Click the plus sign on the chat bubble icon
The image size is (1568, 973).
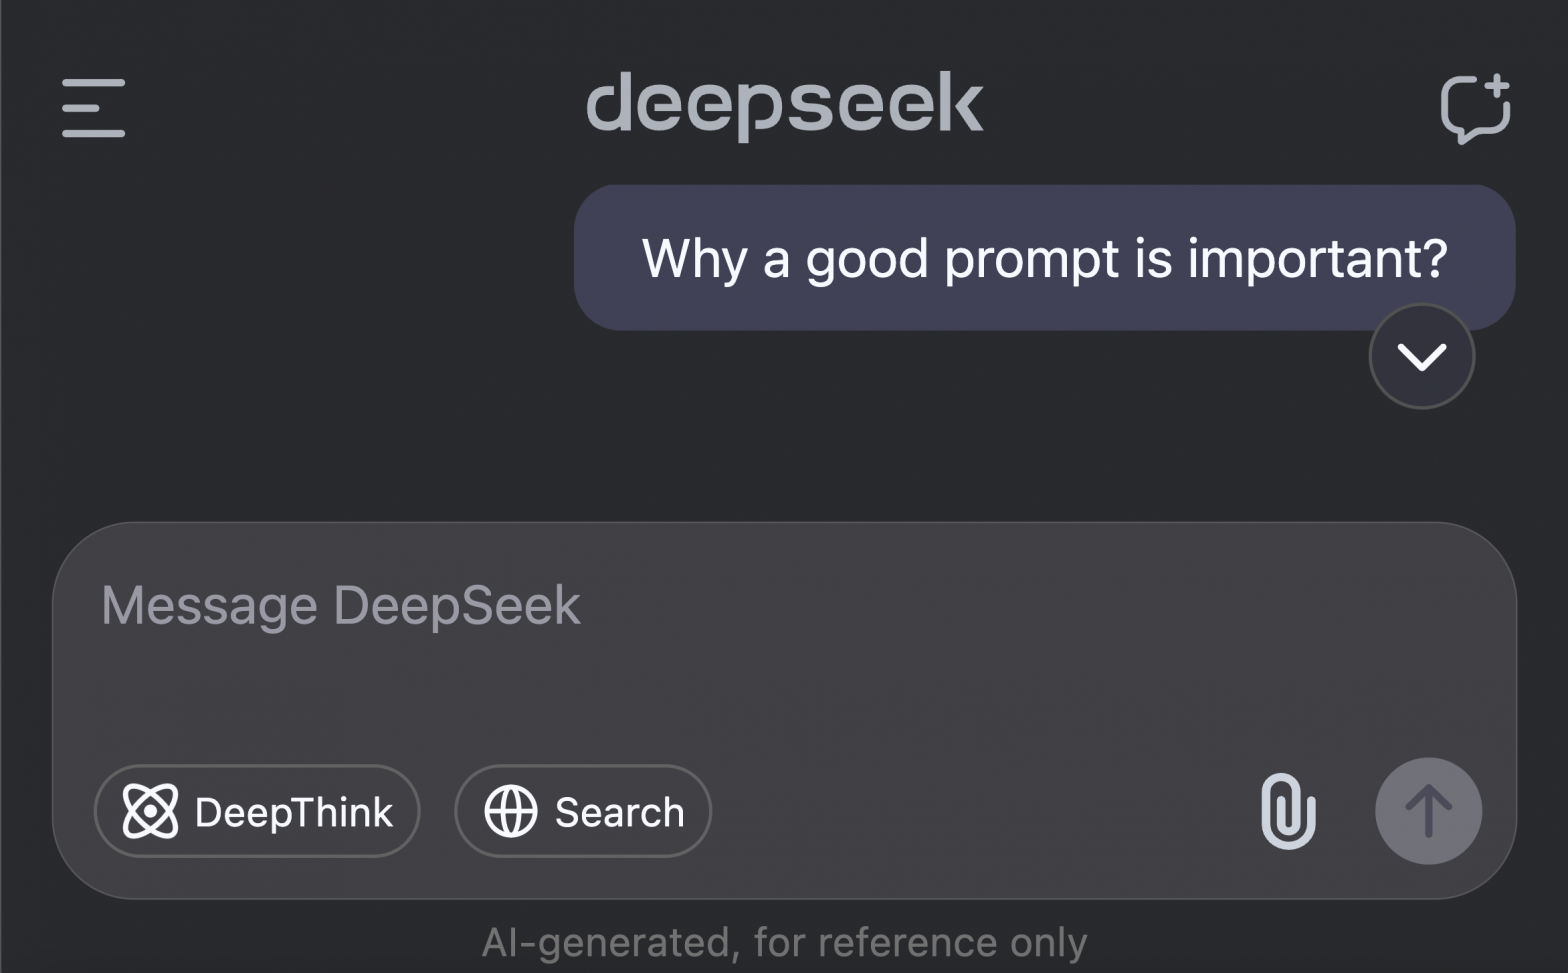1495,88
